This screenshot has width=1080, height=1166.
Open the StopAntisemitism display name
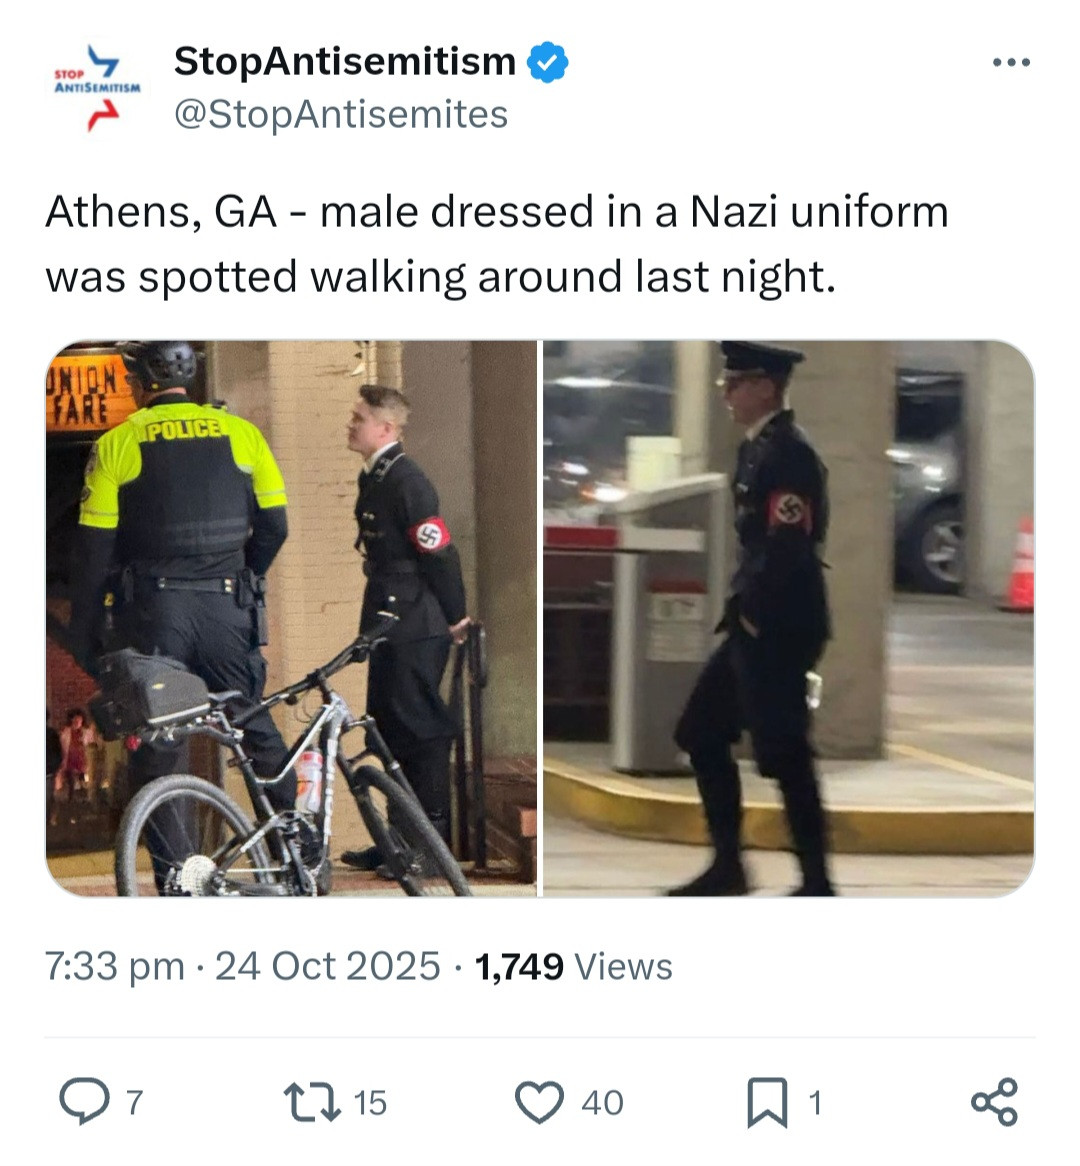[344, 61]
